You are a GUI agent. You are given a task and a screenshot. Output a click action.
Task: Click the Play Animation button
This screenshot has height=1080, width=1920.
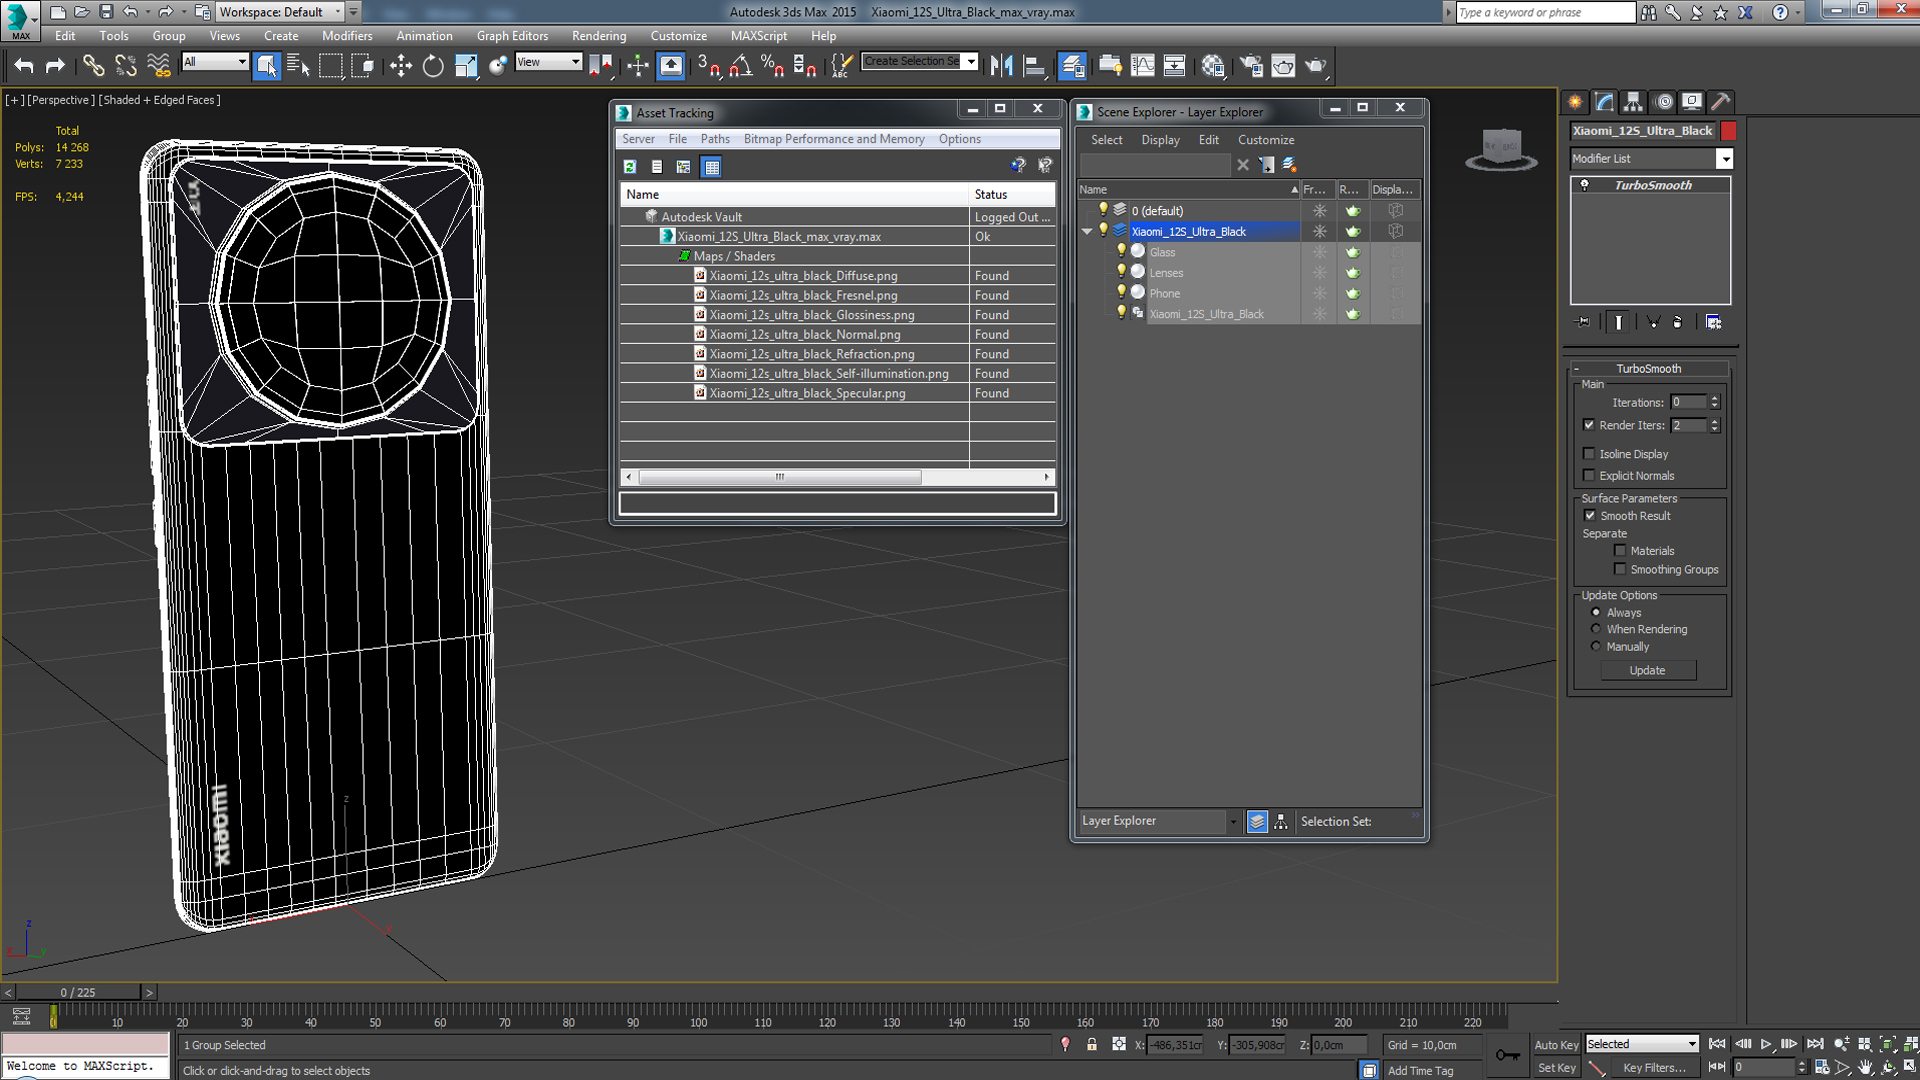tap(1766, 1044)
